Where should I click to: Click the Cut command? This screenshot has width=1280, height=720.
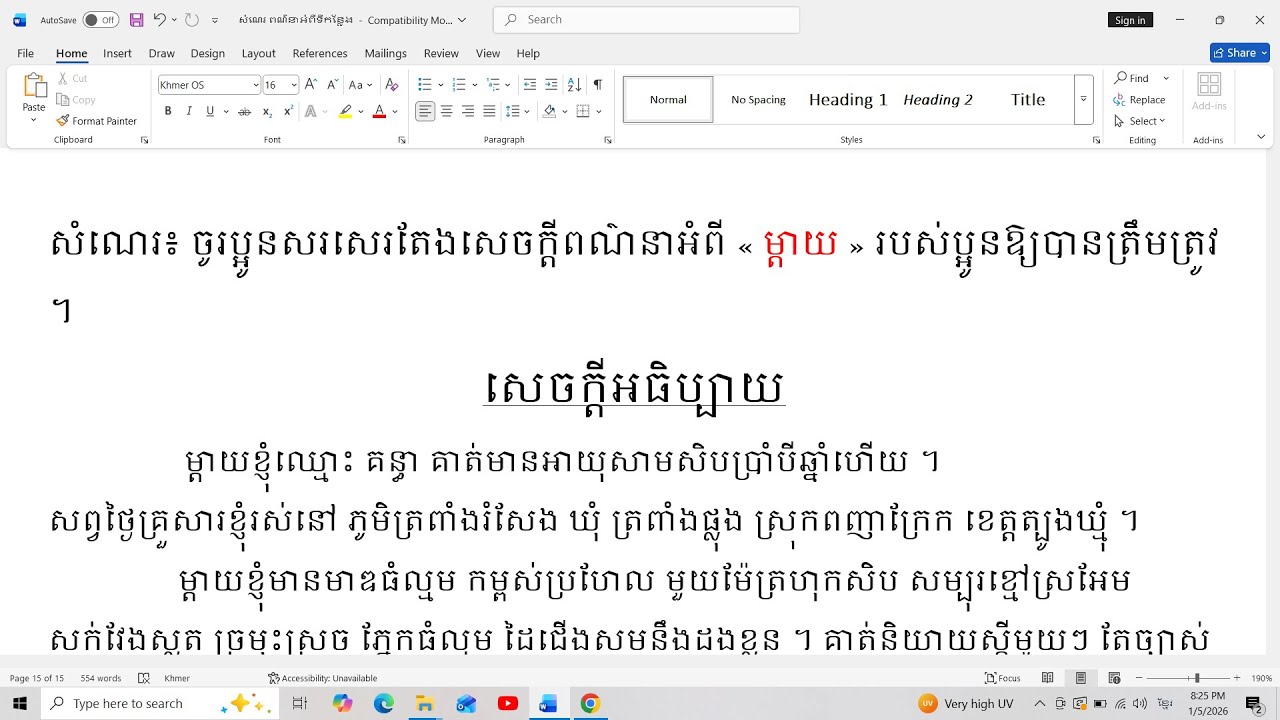click(72, 78)
